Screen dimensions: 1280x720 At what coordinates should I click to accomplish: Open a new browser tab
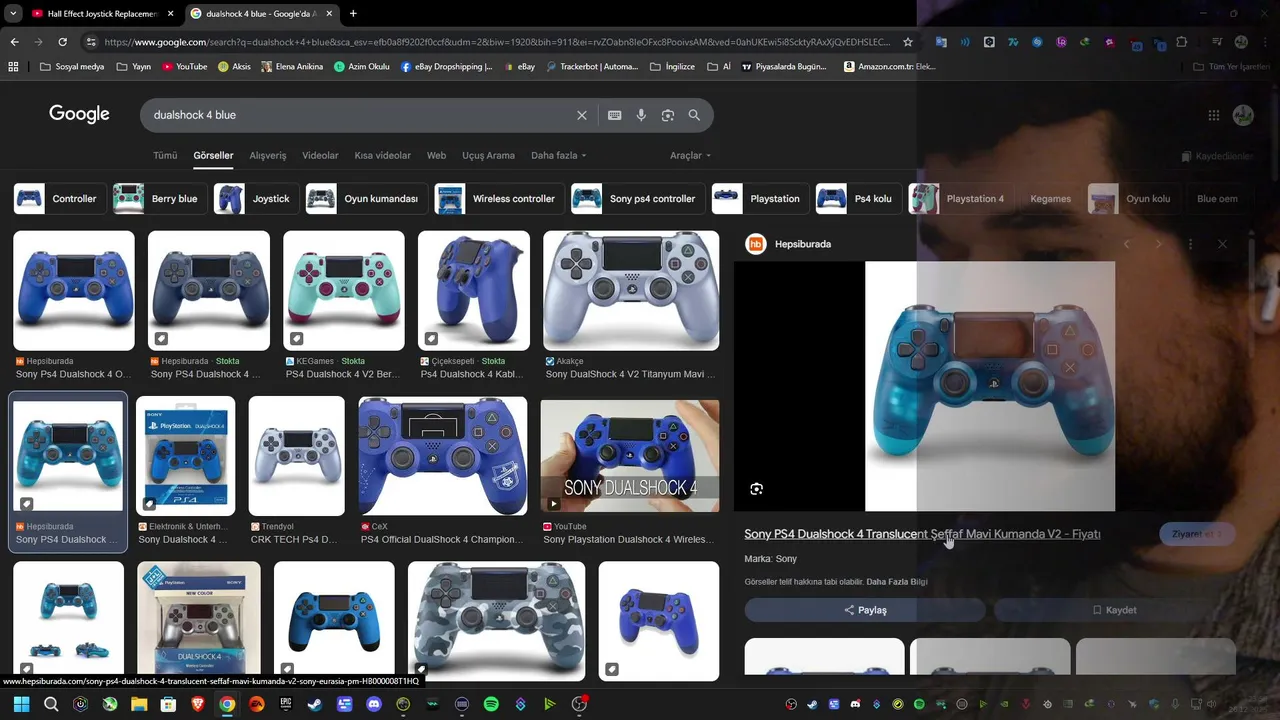(x=353, y=14)
